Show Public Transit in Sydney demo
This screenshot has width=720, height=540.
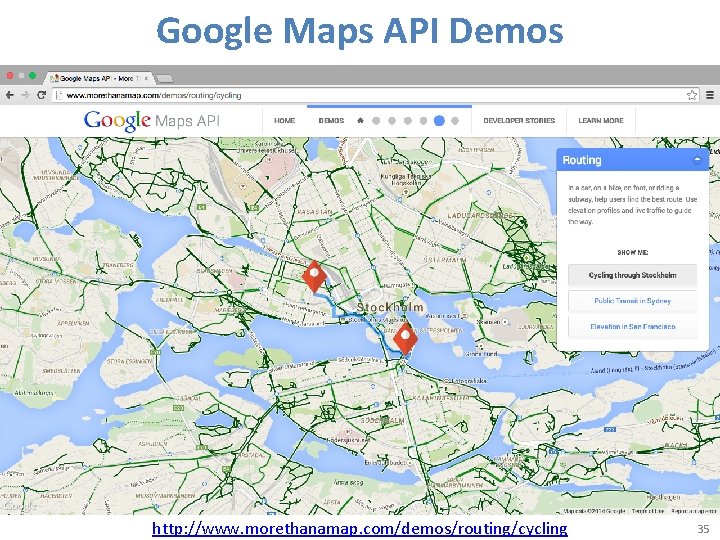pos(632,301)
